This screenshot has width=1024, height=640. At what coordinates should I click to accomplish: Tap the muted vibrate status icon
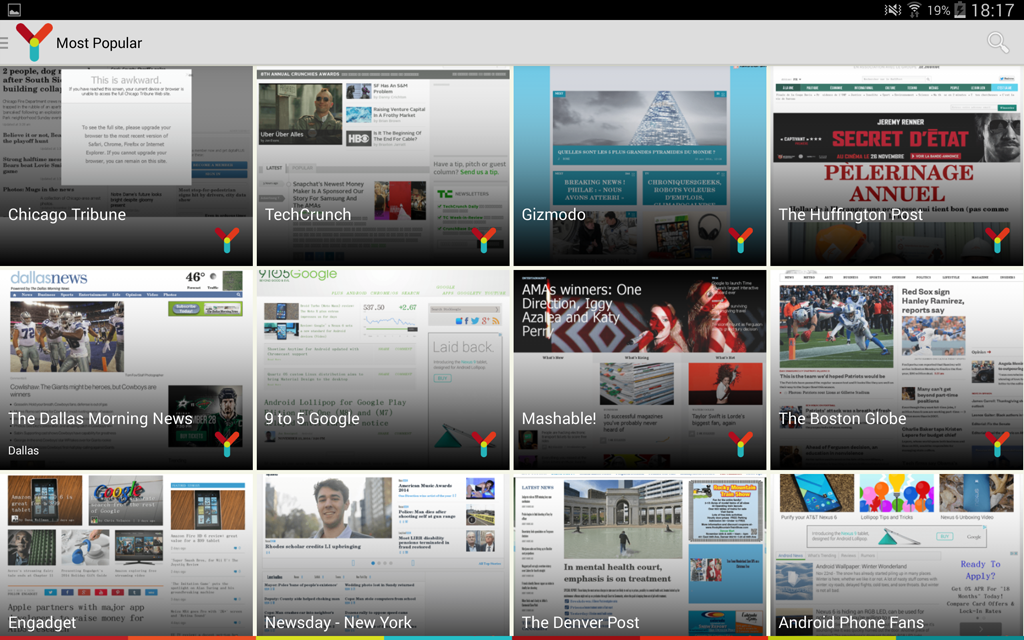[x=892, y=10]
